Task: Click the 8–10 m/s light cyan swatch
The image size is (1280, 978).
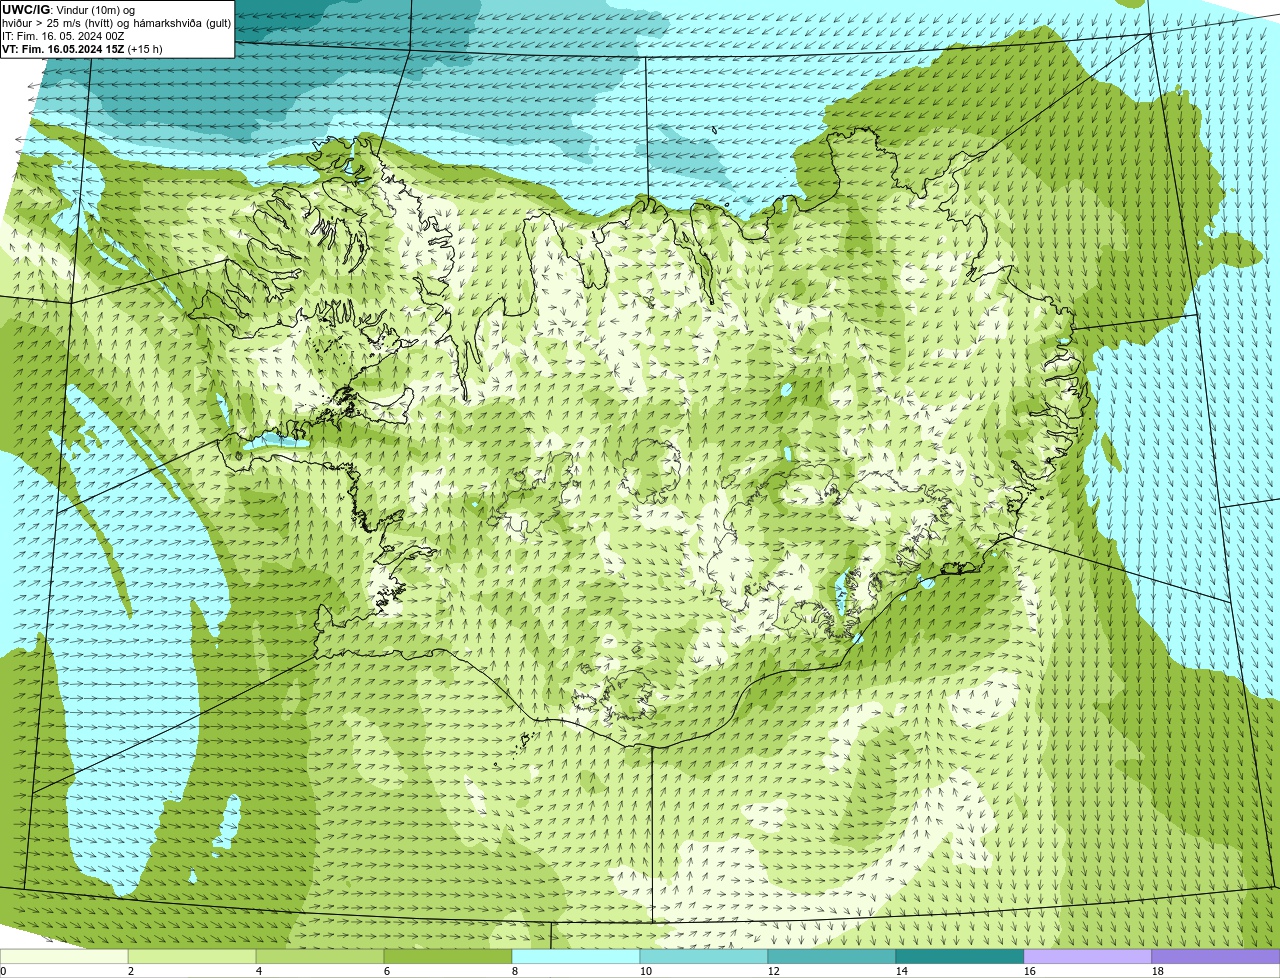Action: click(x=576, y=957)
